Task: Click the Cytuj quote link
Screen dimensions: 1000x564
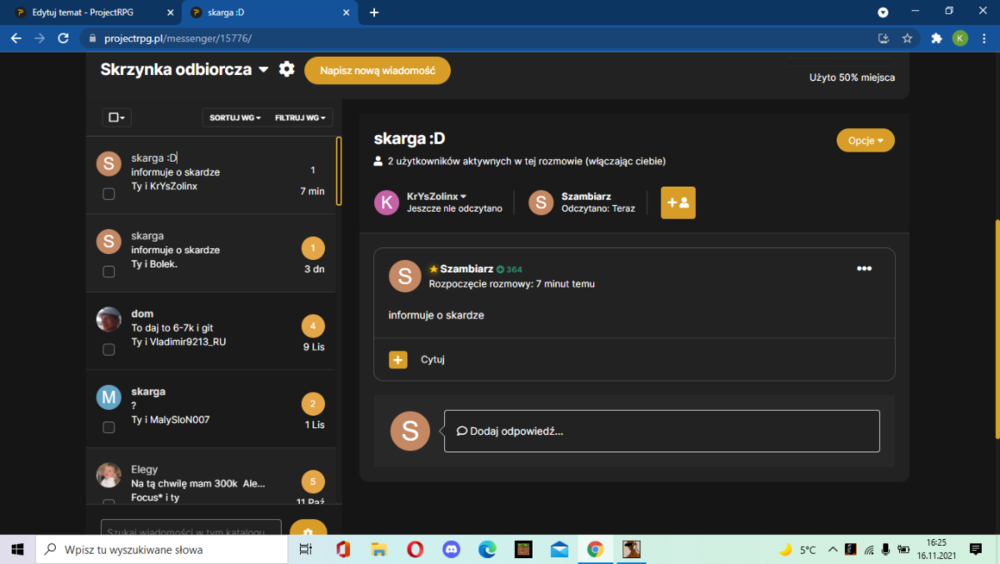Action: pos(432,359)
